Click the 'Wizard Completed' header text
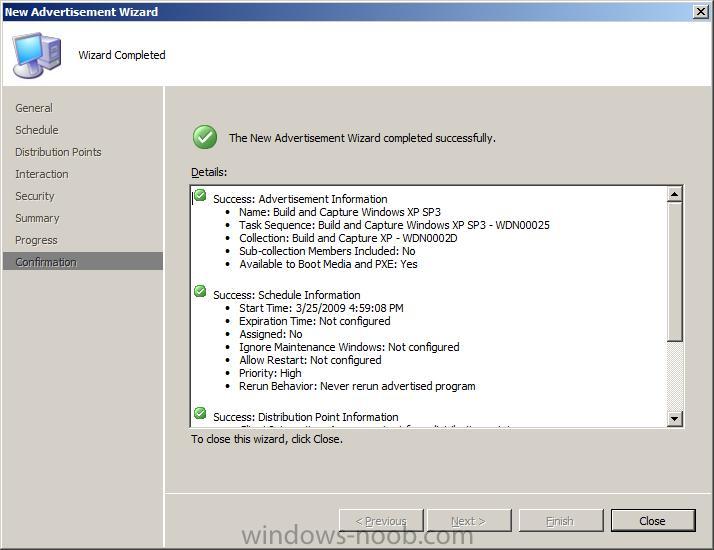Image resolution: width=714 pixels, height=550 pixels. coord(122,55)
